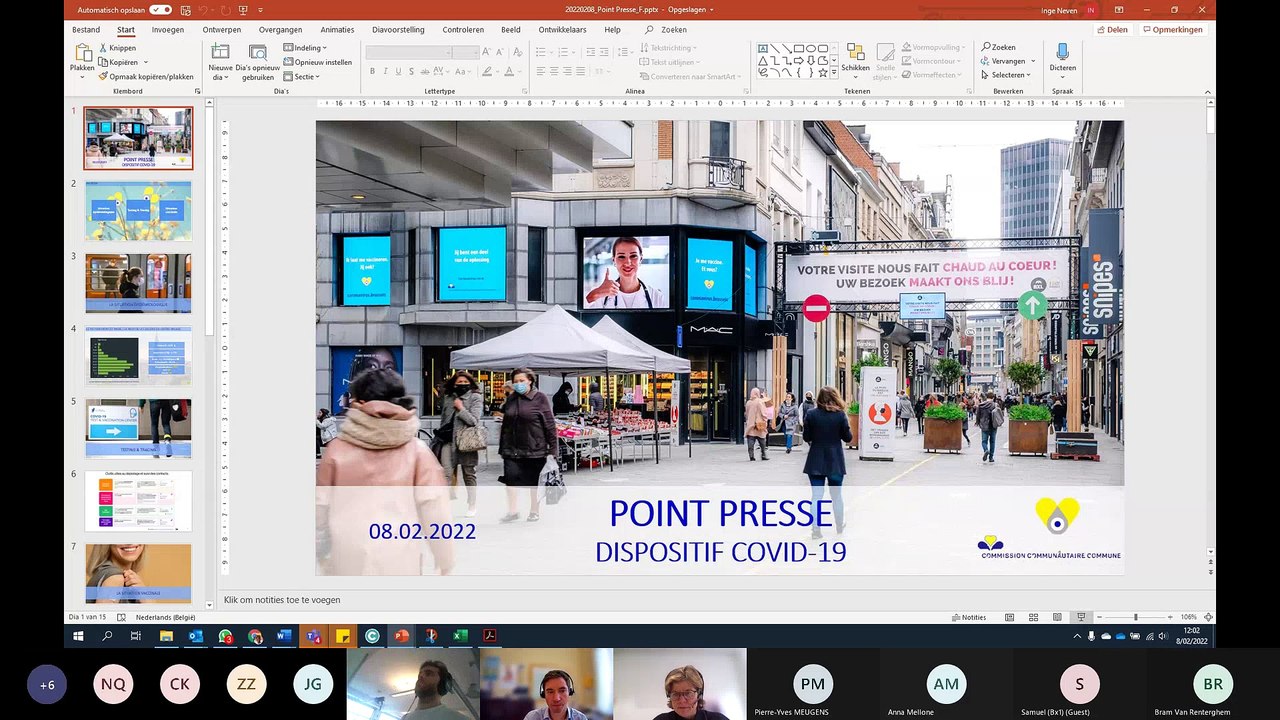Expand the Indeling dropdown
1280x720 pixels.
coord(306,47)
